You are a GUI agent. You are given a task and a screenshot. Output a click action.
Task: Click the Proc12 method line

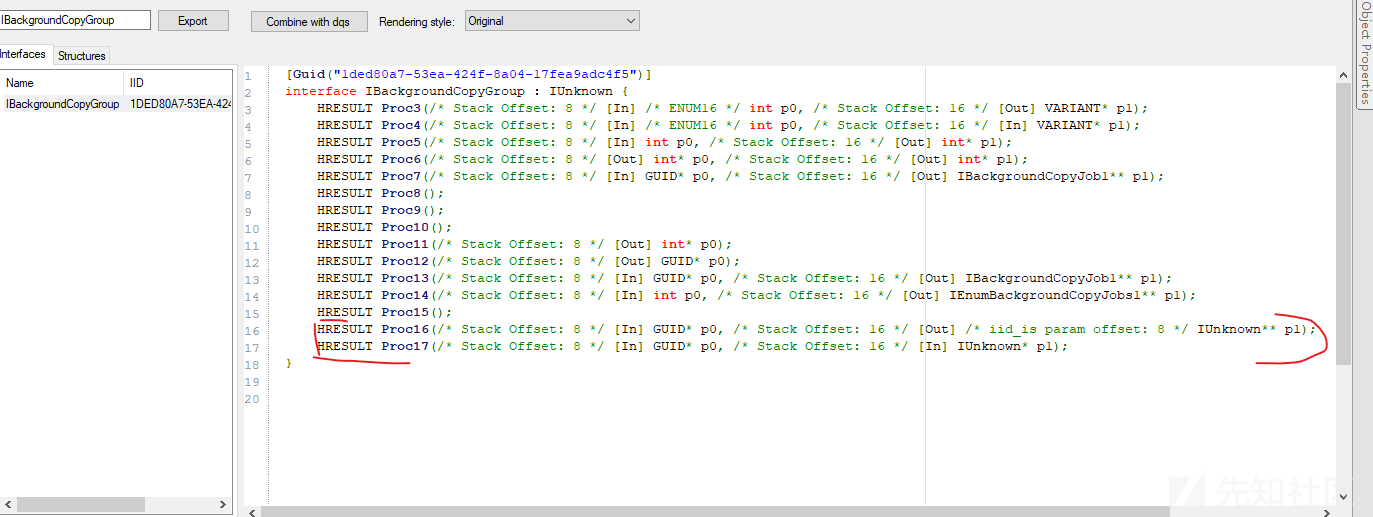[529, 261]
